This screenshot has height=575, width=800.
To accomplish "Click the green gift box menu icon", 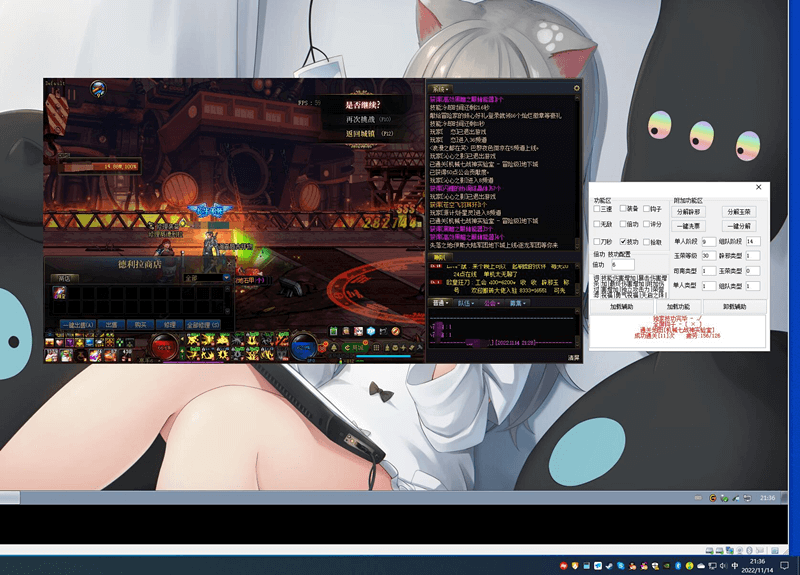I will click(x=334, y=331).
